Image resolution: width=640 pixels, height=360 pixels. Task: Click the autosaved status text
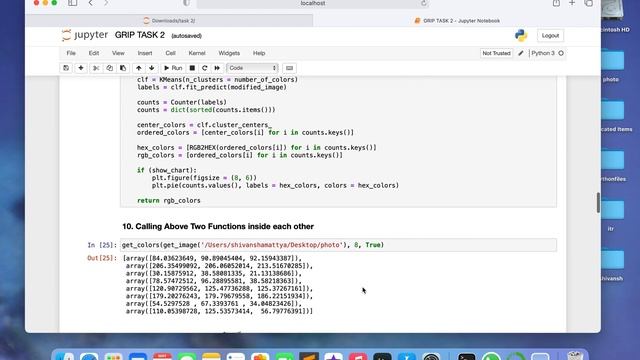tap(187, 36)
